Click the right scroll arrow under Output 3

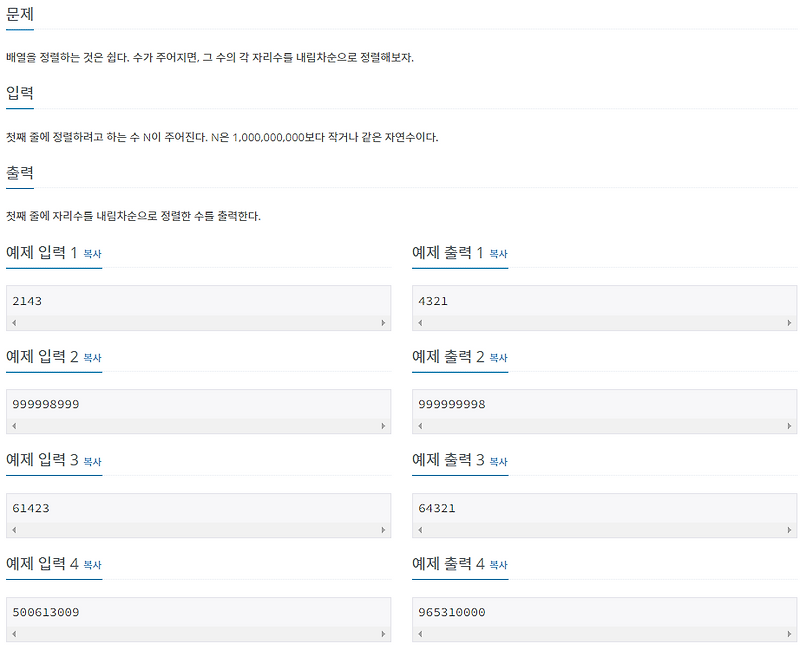tap(788, 529)
